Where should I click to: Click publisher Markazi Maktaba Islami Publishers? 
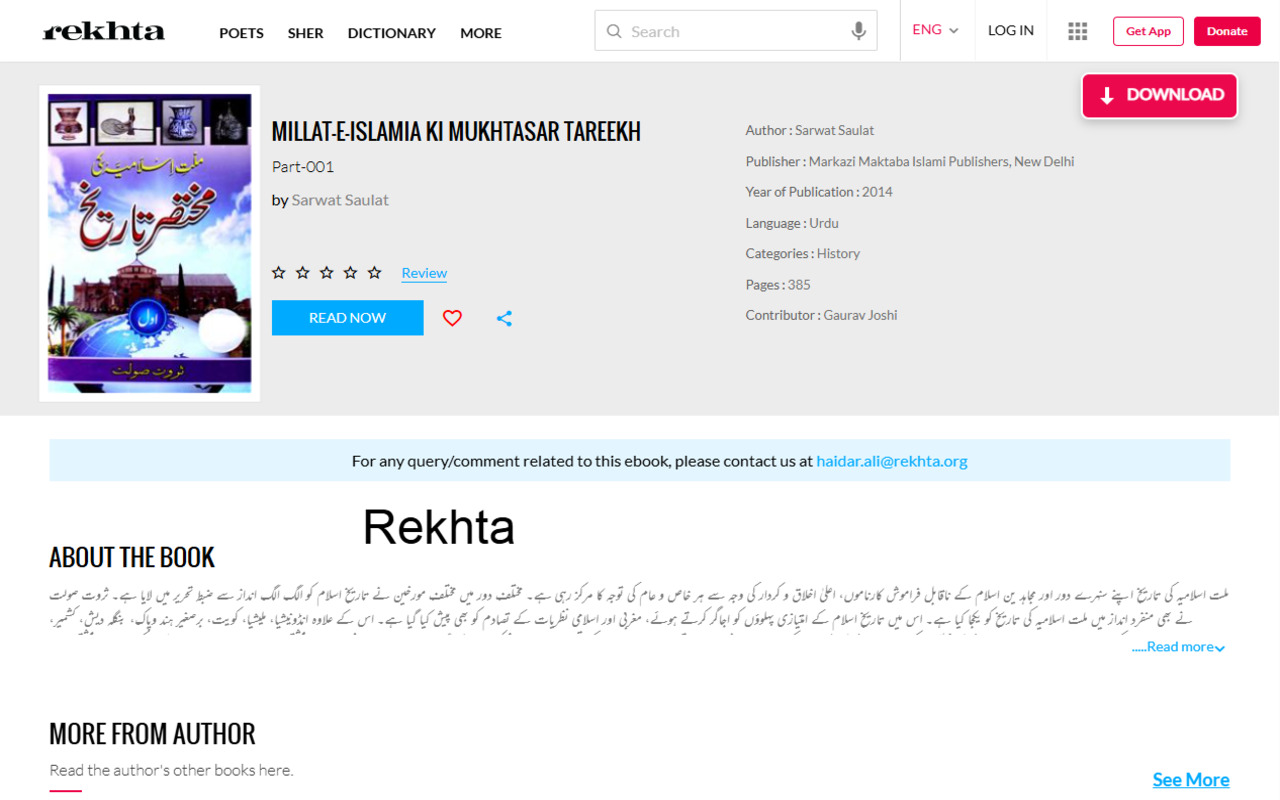(x=941, y=161)
